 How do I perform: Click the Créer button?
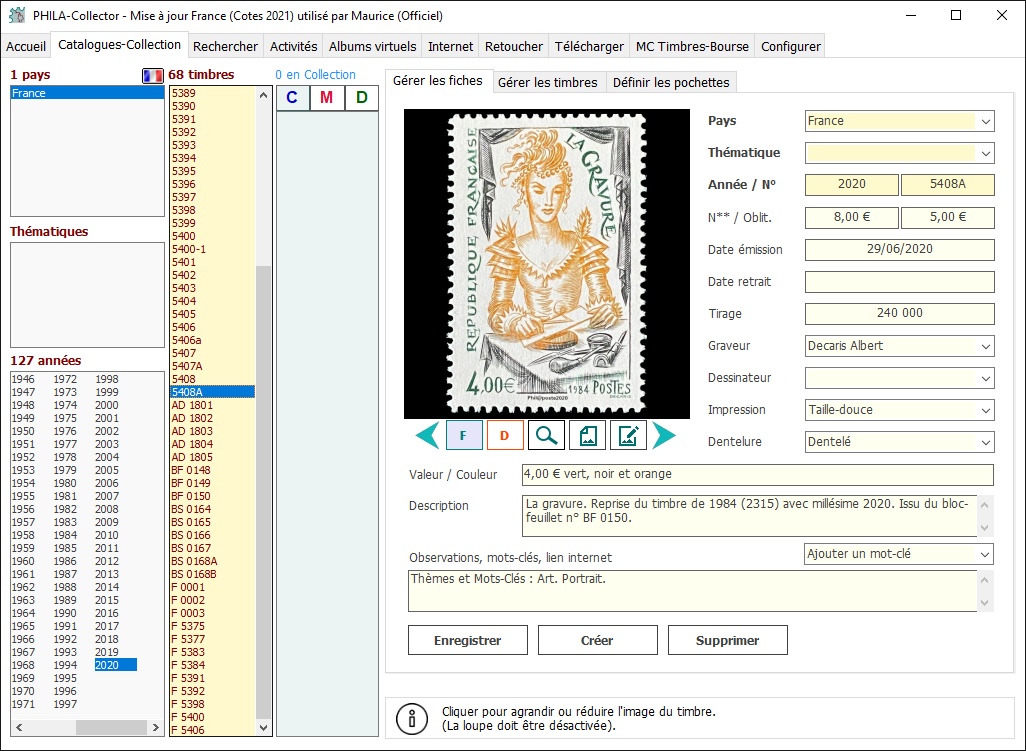[597, 640]
